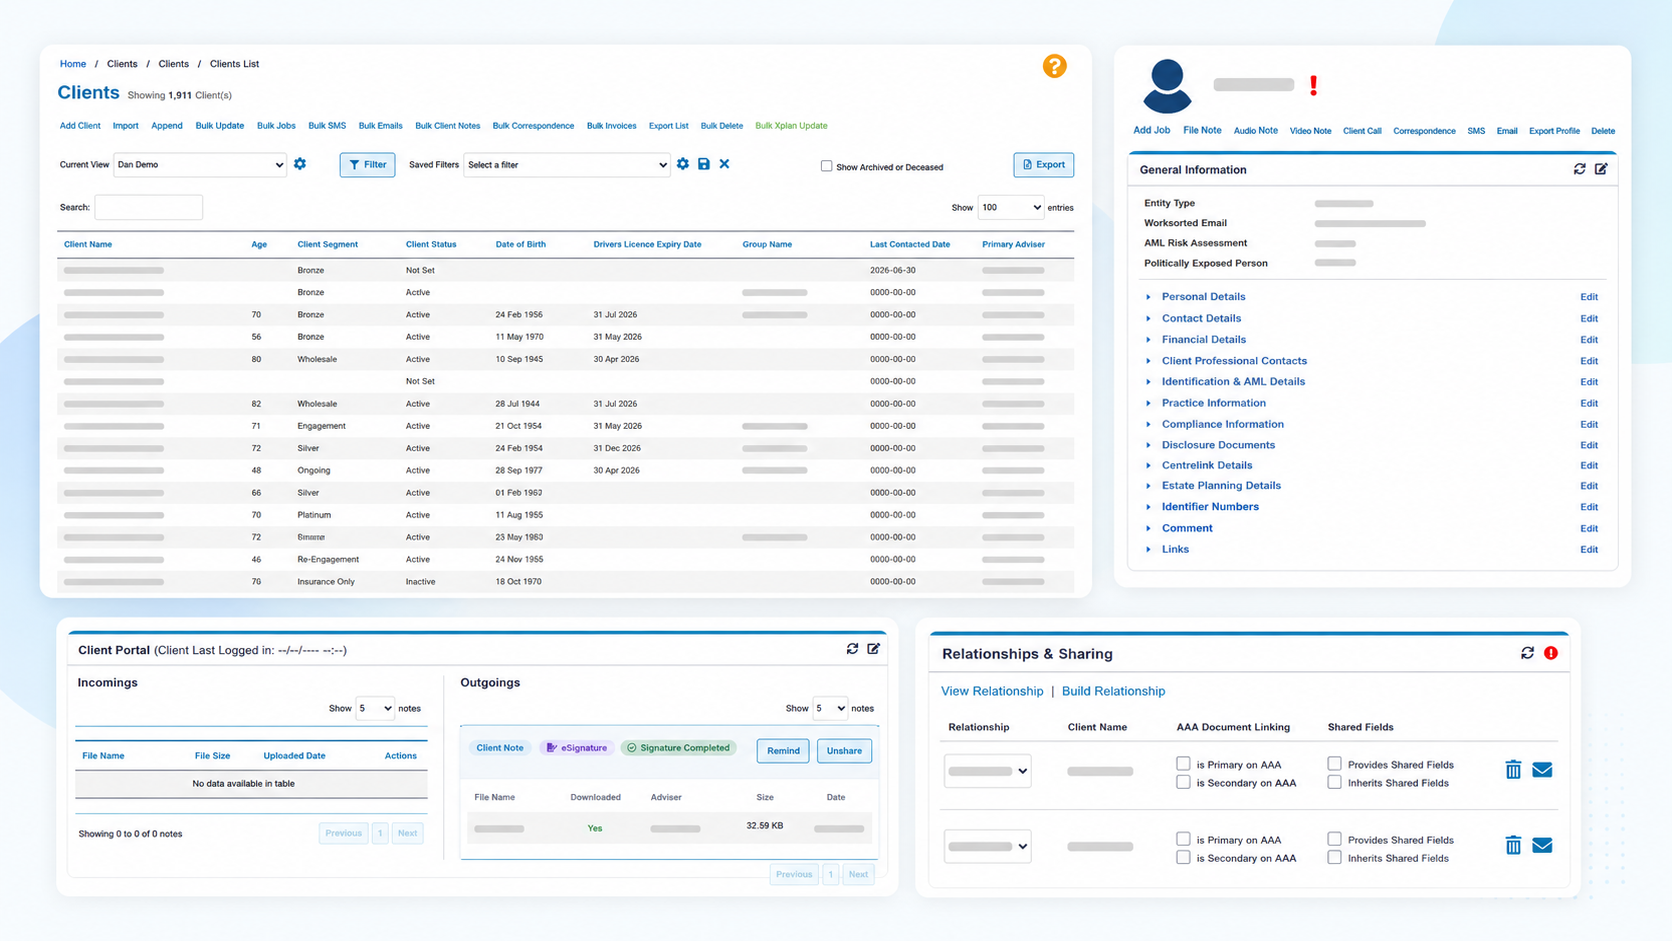
Task: Clear saved filter with the X icon
Action: 725,164
